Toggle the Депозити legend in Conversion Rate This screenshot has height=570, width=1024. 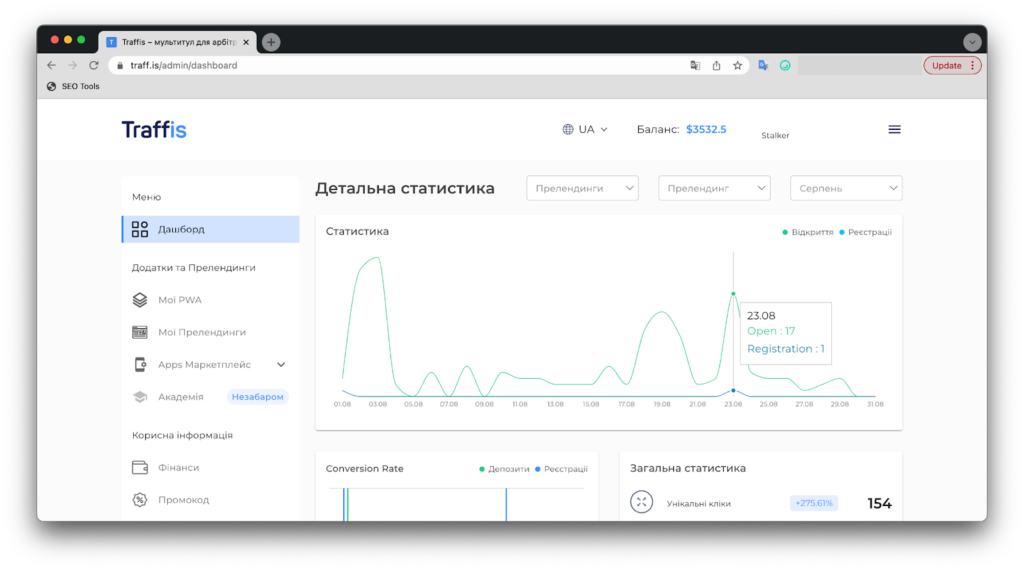505,468
